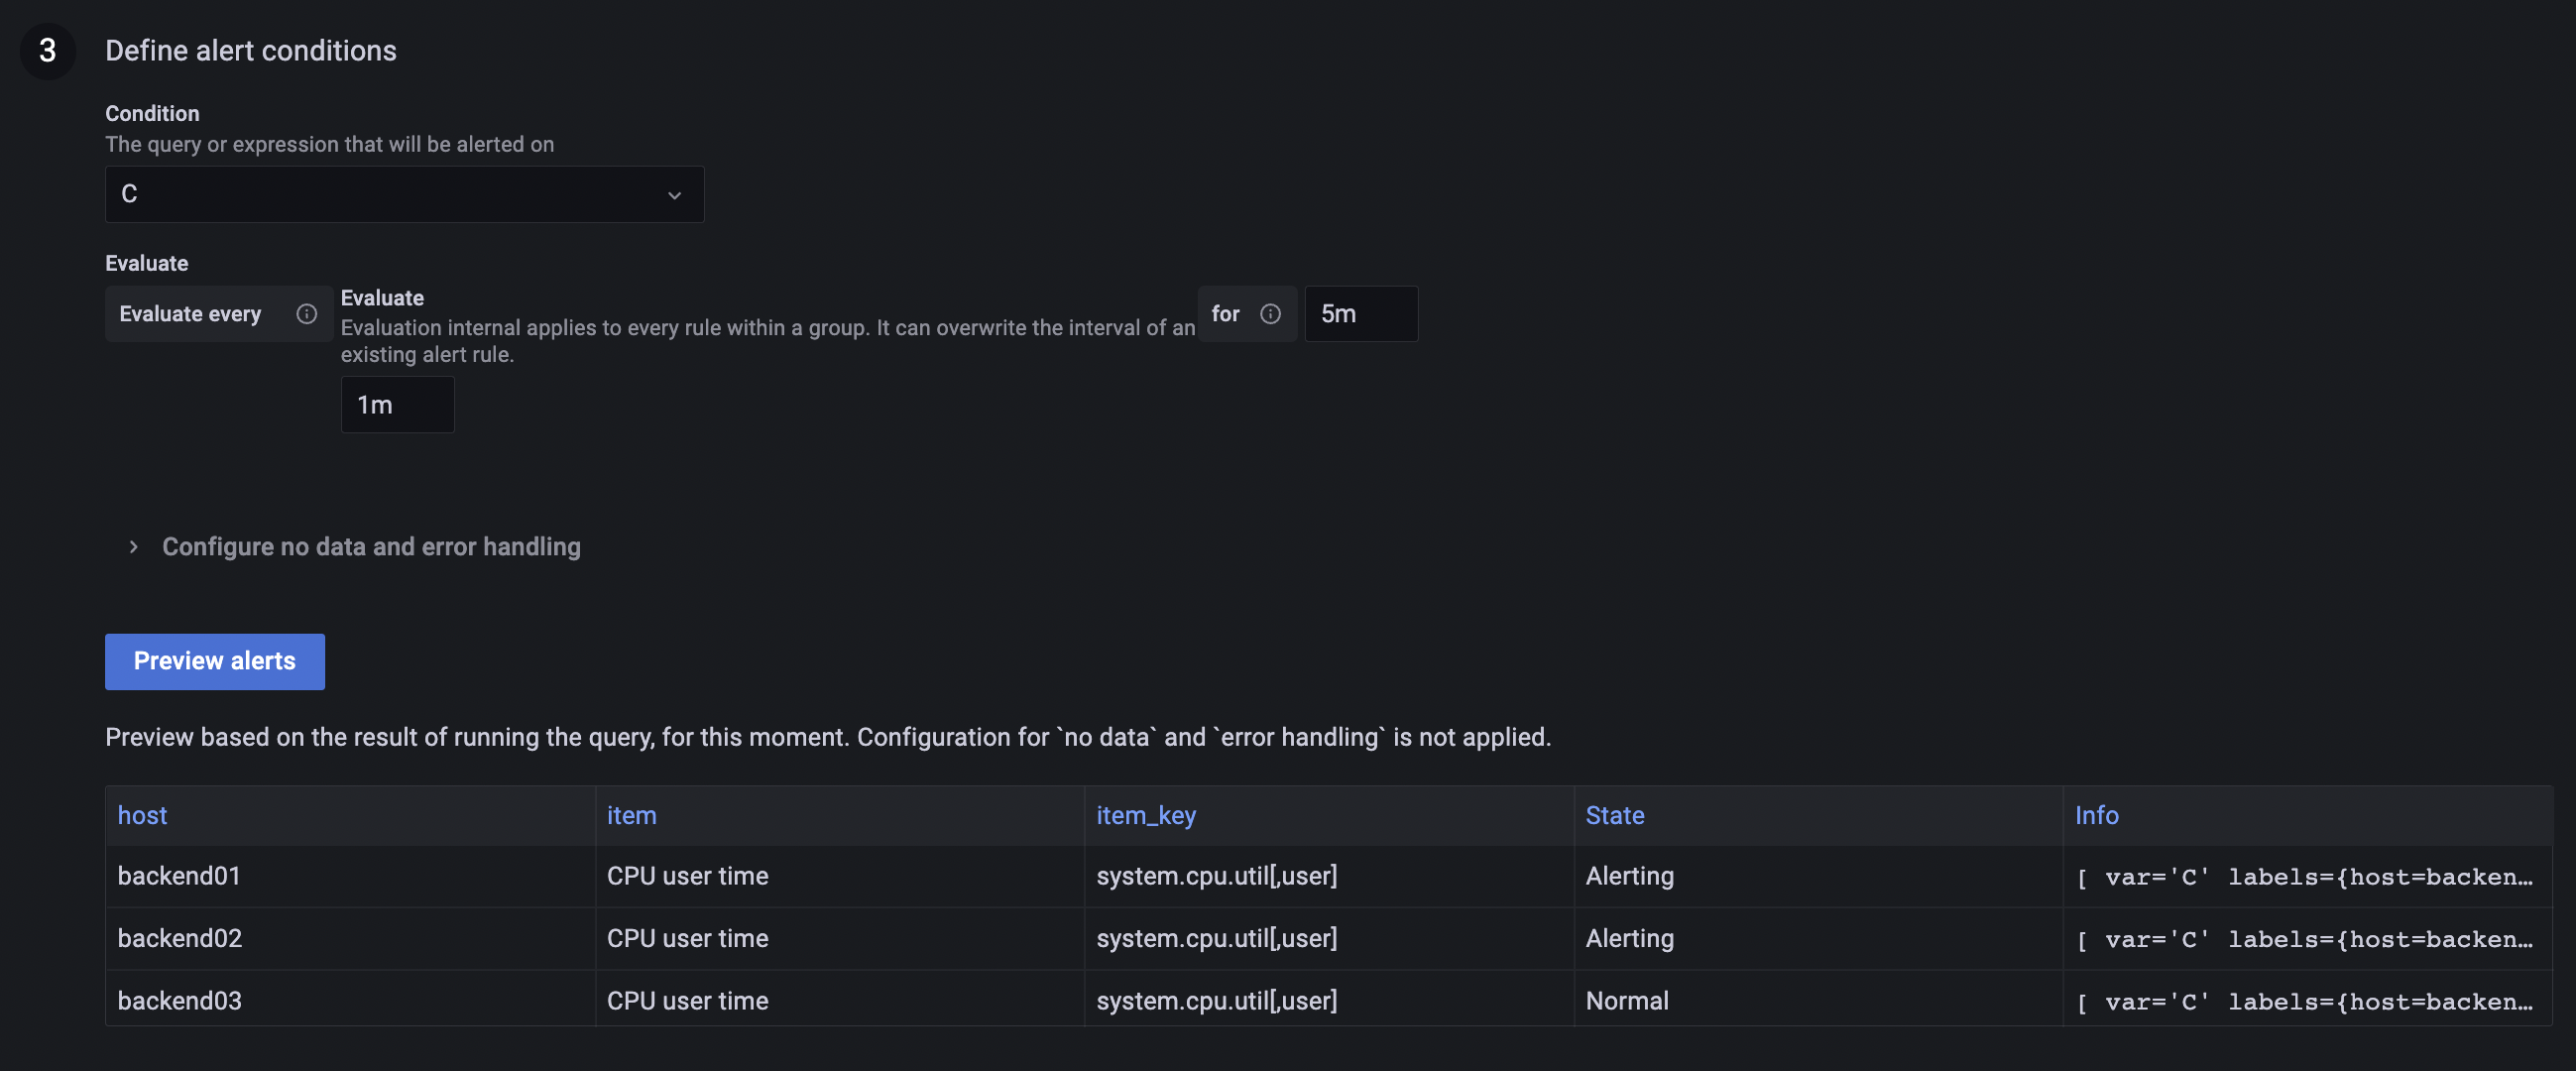
Task: Click the info icon next to the for field
Action: coord(1271,313)
